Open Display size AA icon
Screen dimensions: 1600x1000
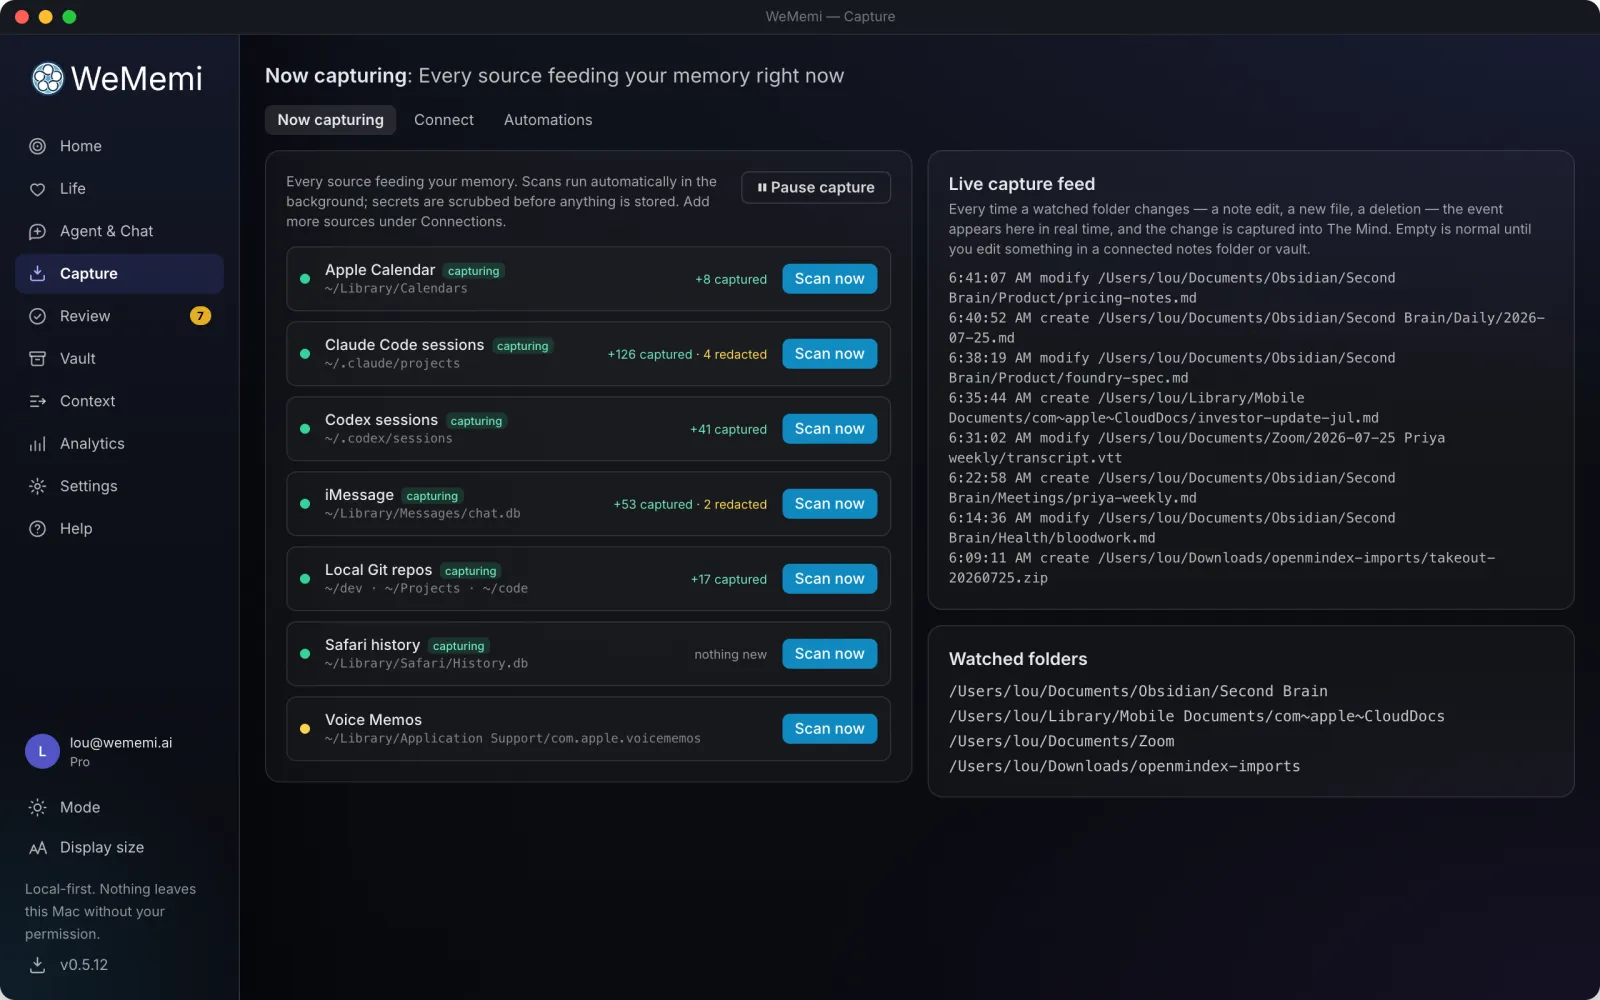(37, 848)
